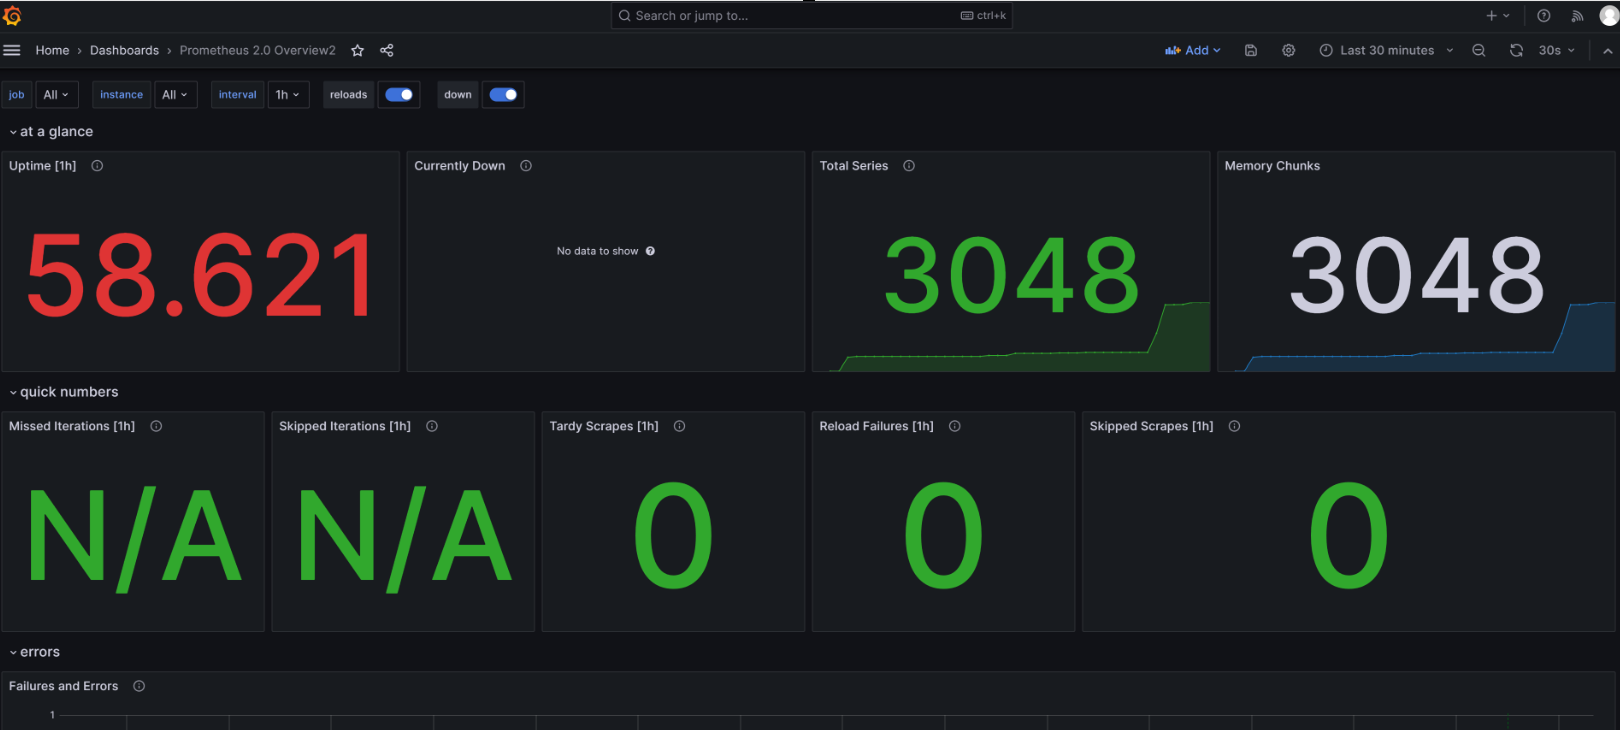Click the Tardy Scrapes [1h] panel title
Image resolution: width=1620 pixels, height=730 pixels.
click(604, 426)
